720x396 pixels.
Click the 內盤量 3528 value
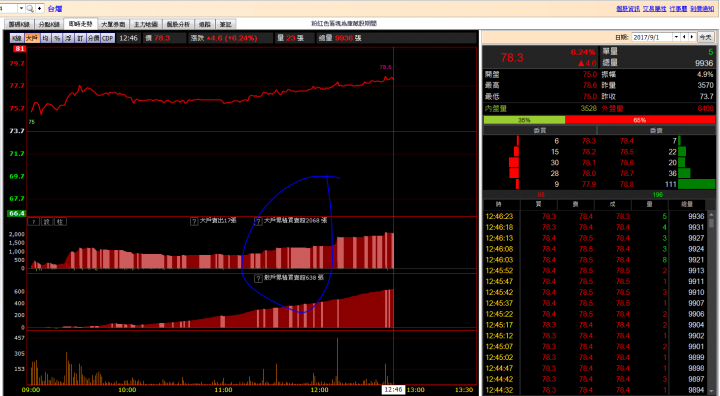(x=588, y=108)
